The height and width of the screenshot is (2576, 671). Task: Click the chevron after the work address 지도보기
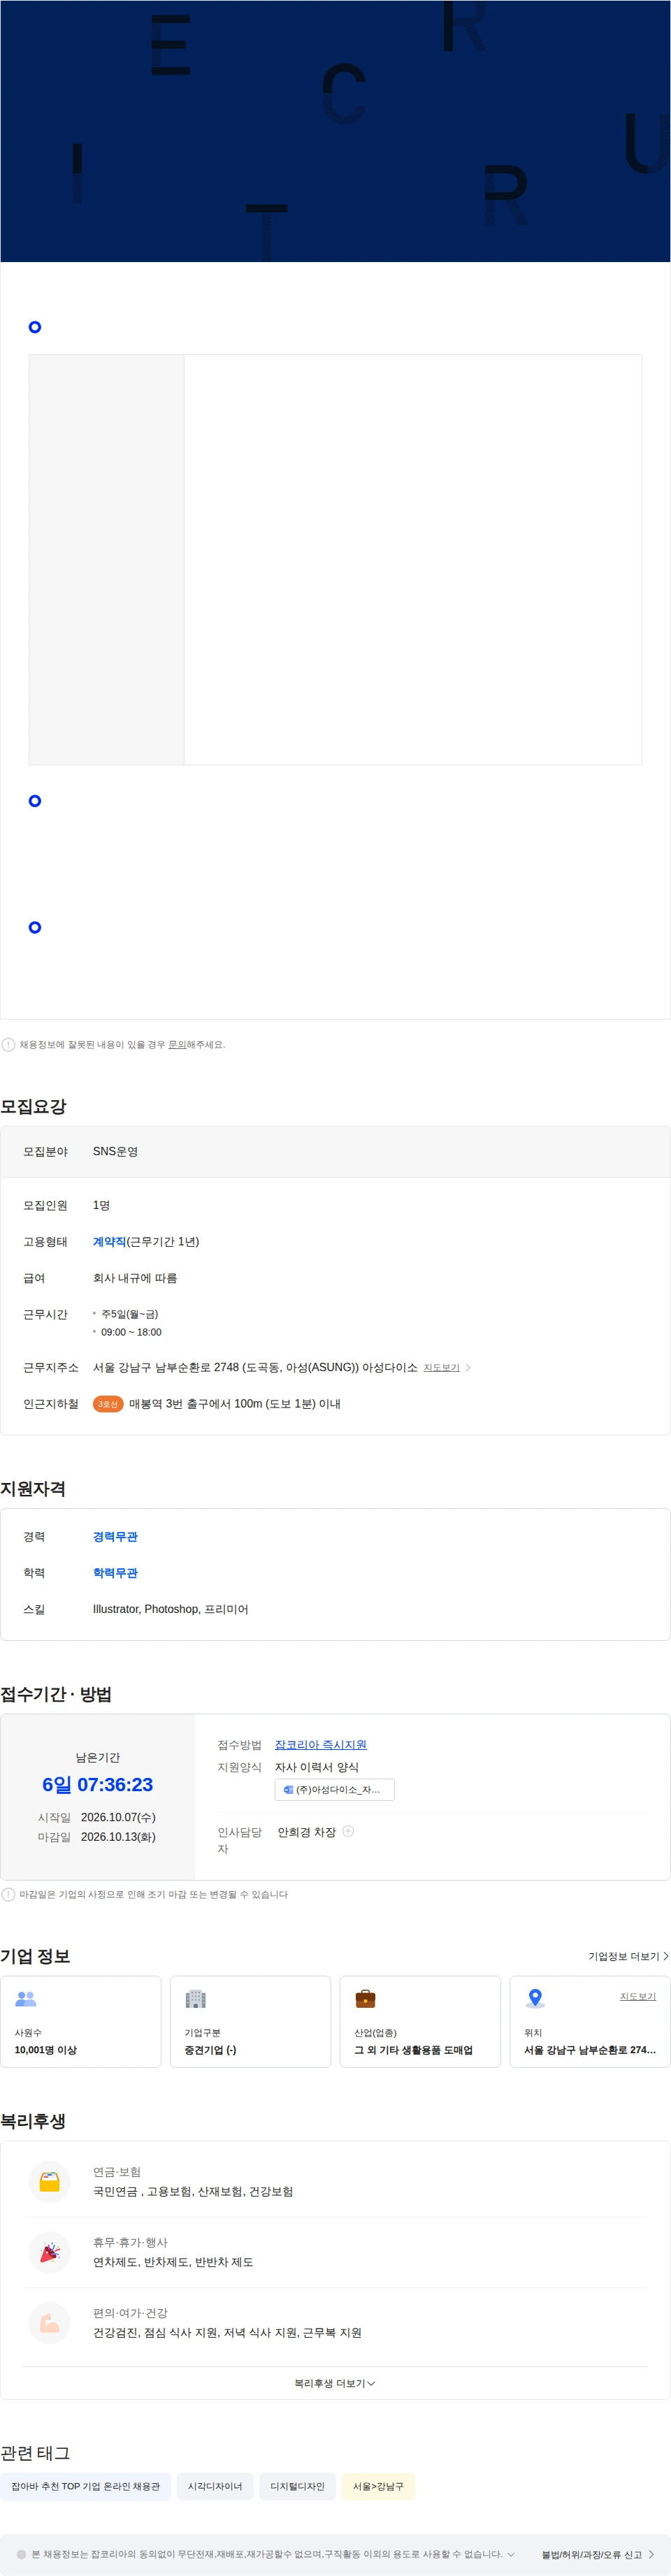[x=468, y=1367]
